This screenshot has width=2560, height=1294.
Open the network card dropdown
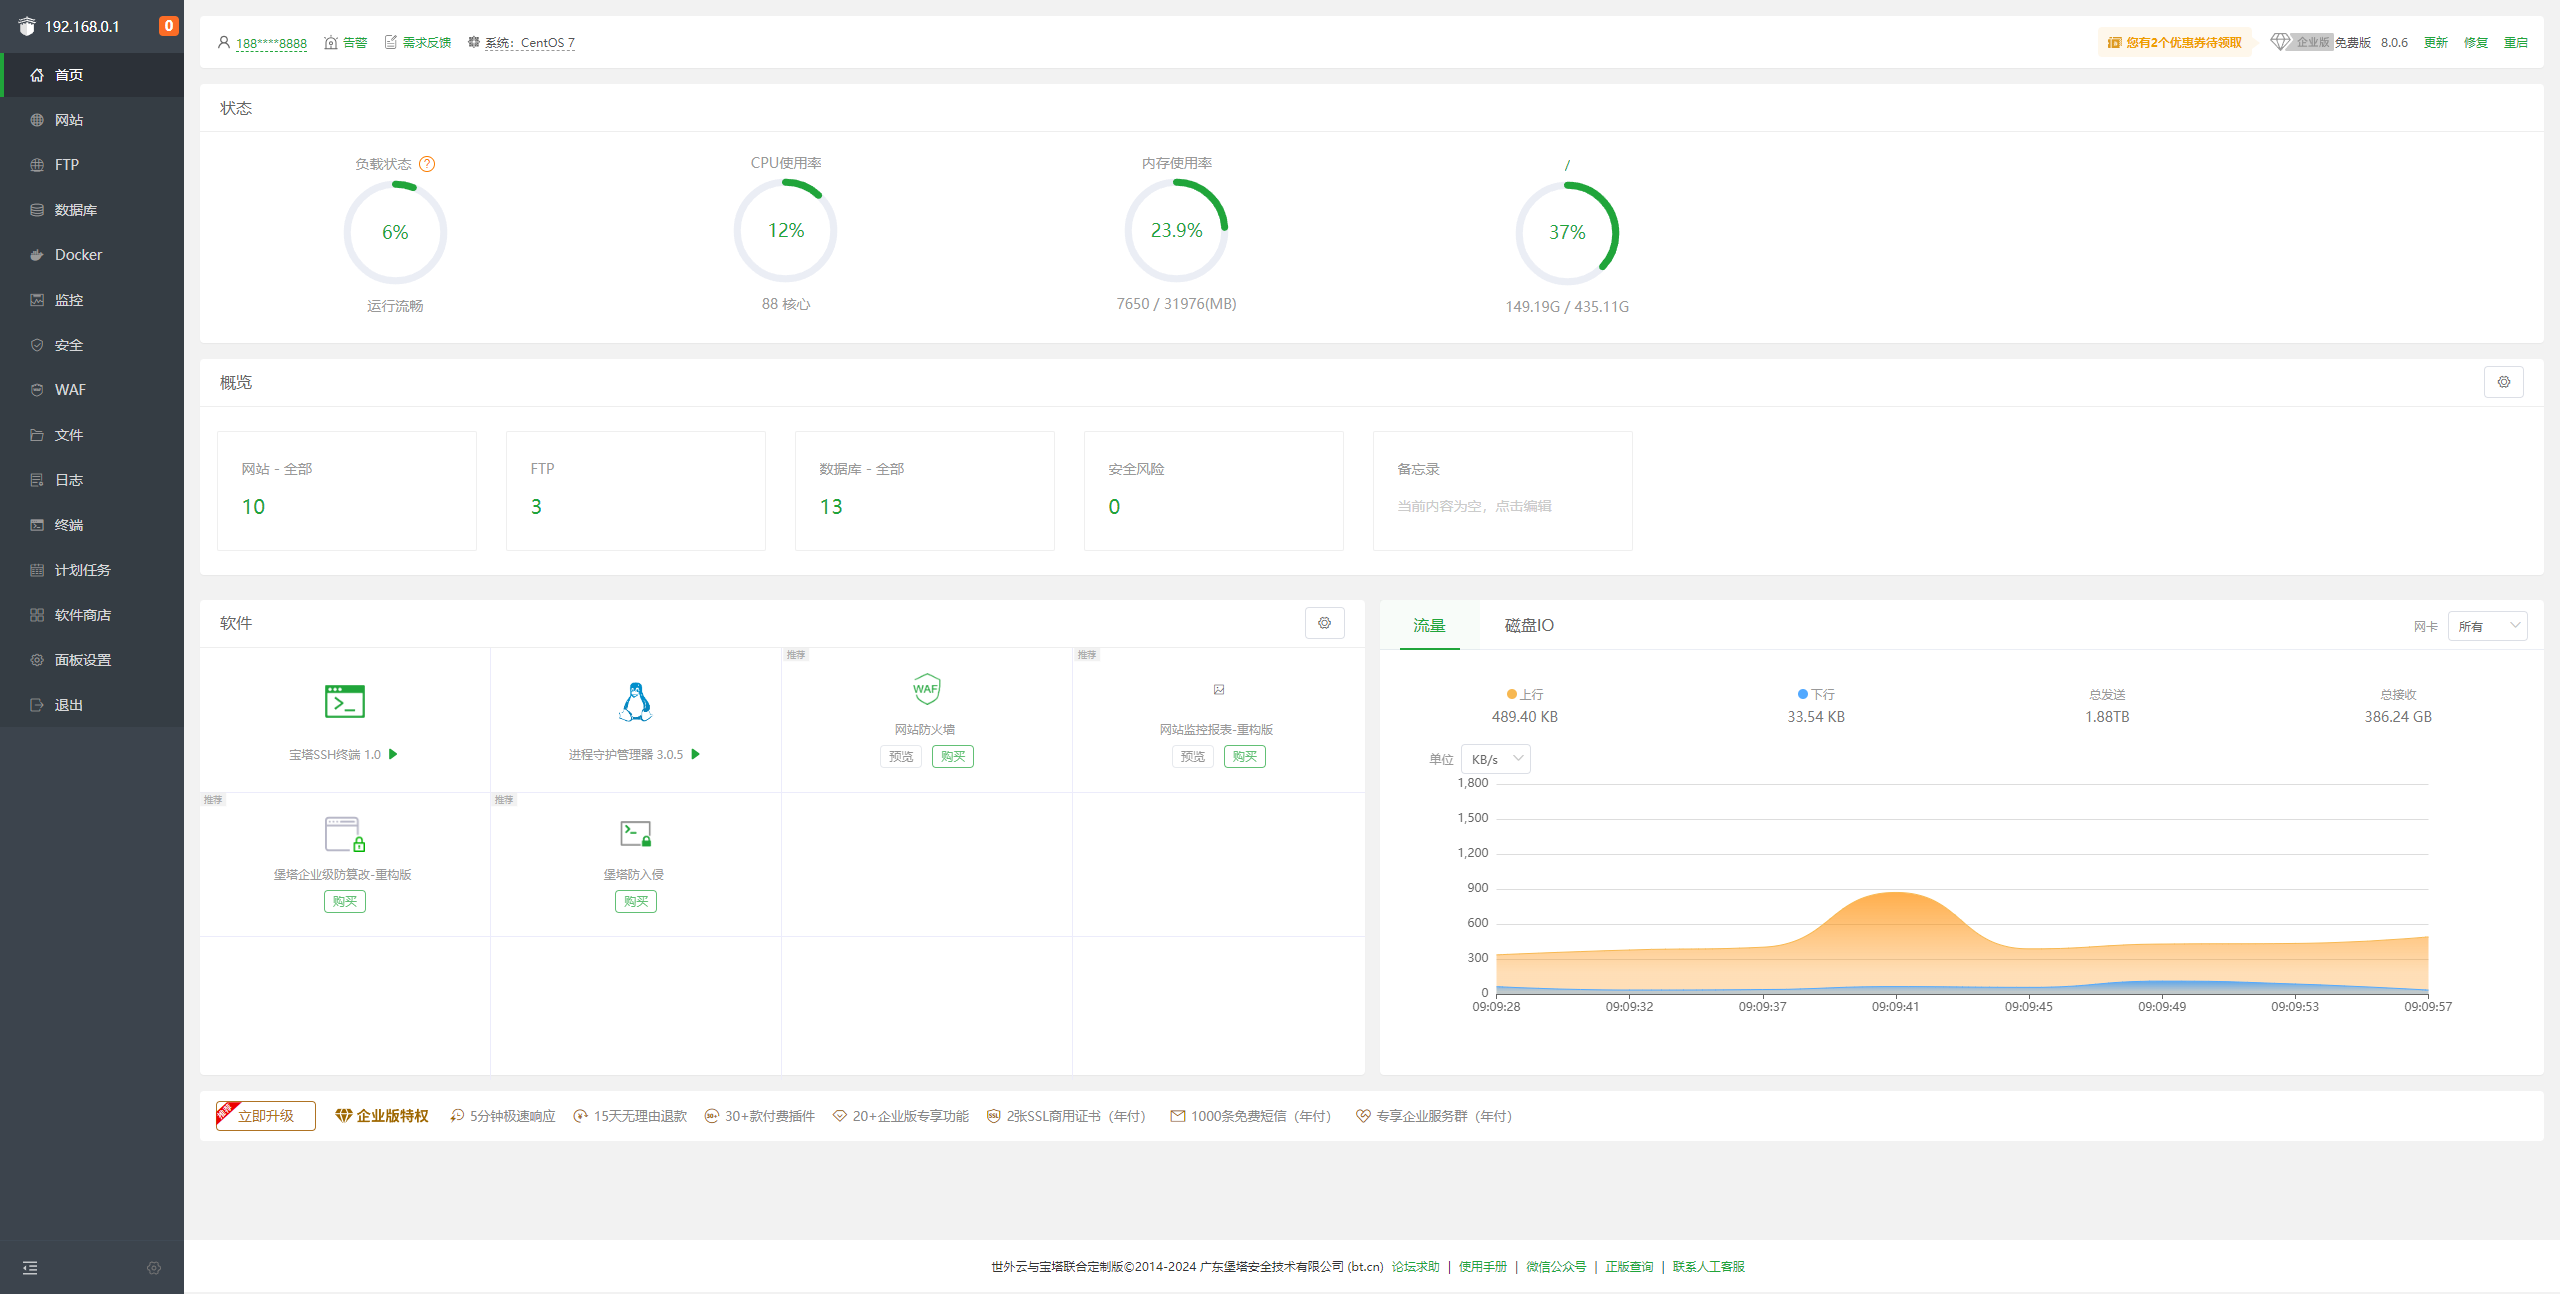[2487, 626]
